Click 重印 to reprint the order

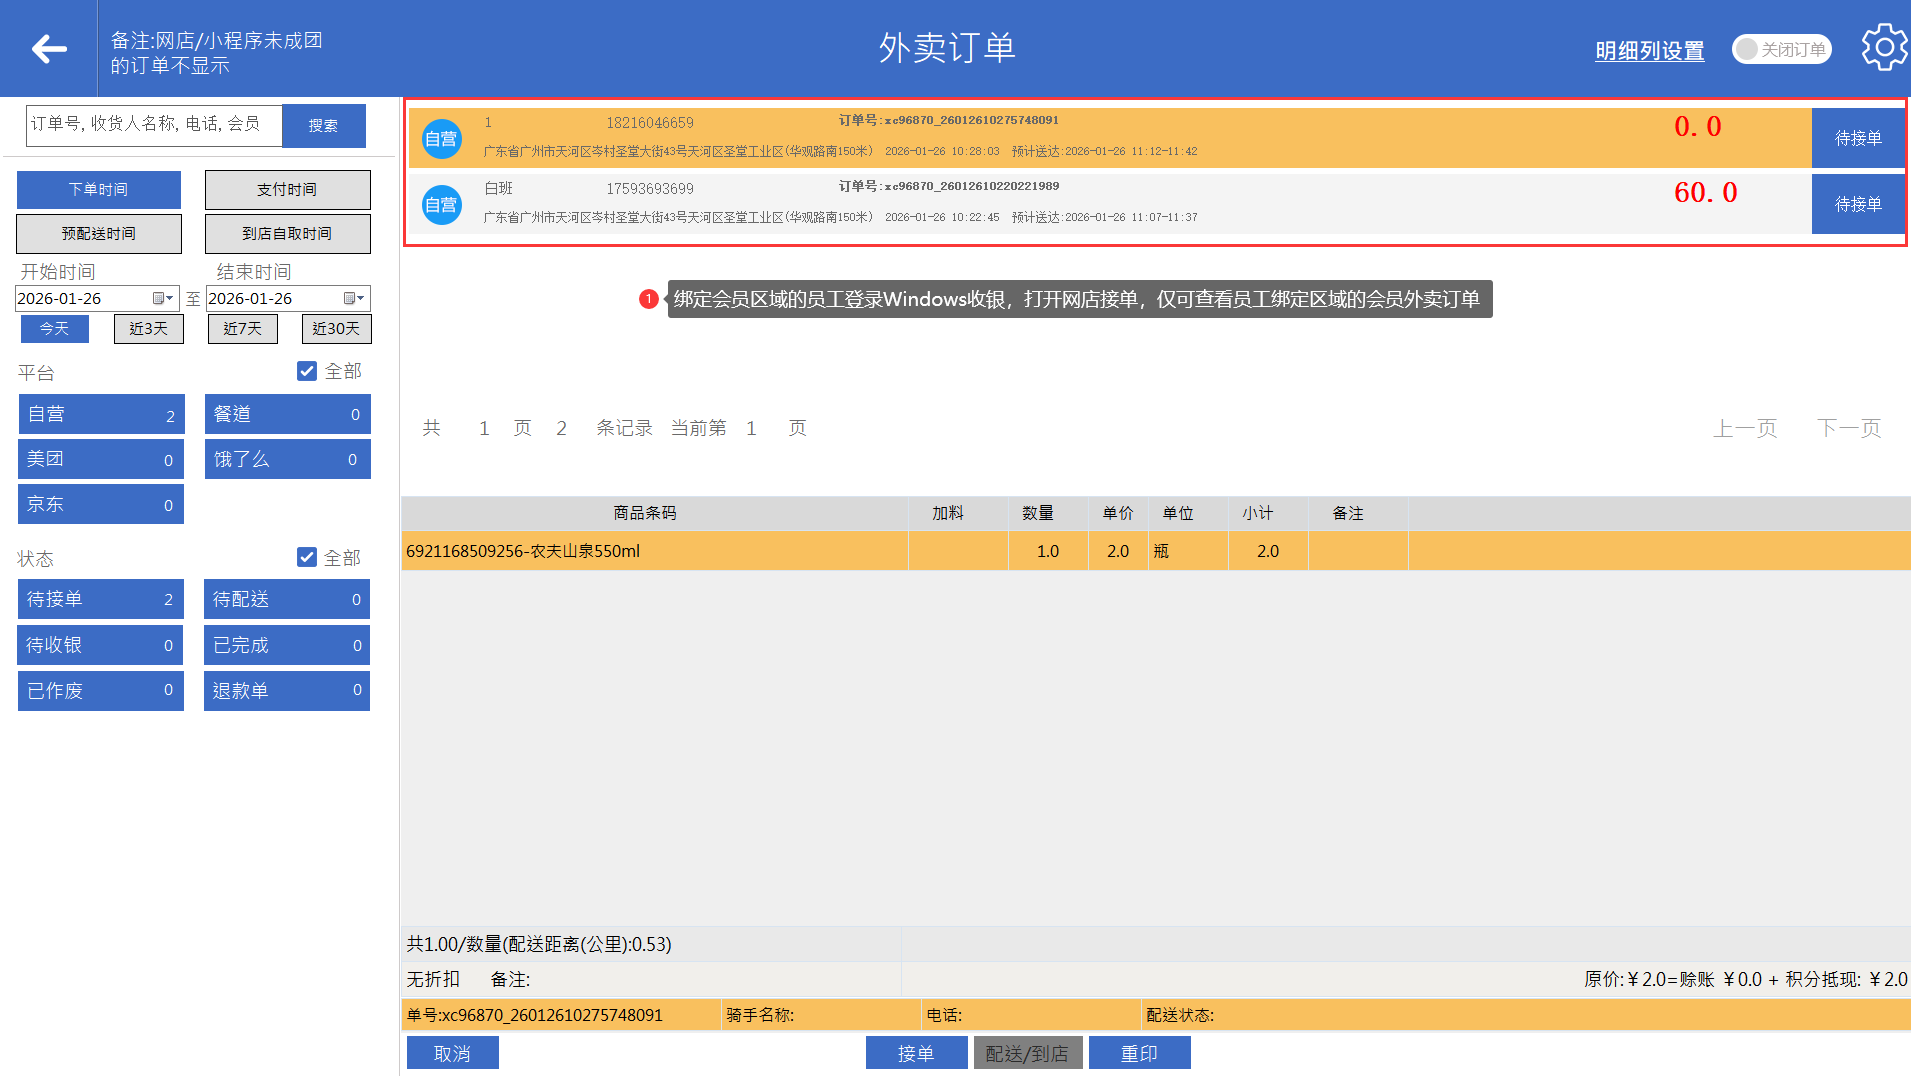[1139, 1053]
